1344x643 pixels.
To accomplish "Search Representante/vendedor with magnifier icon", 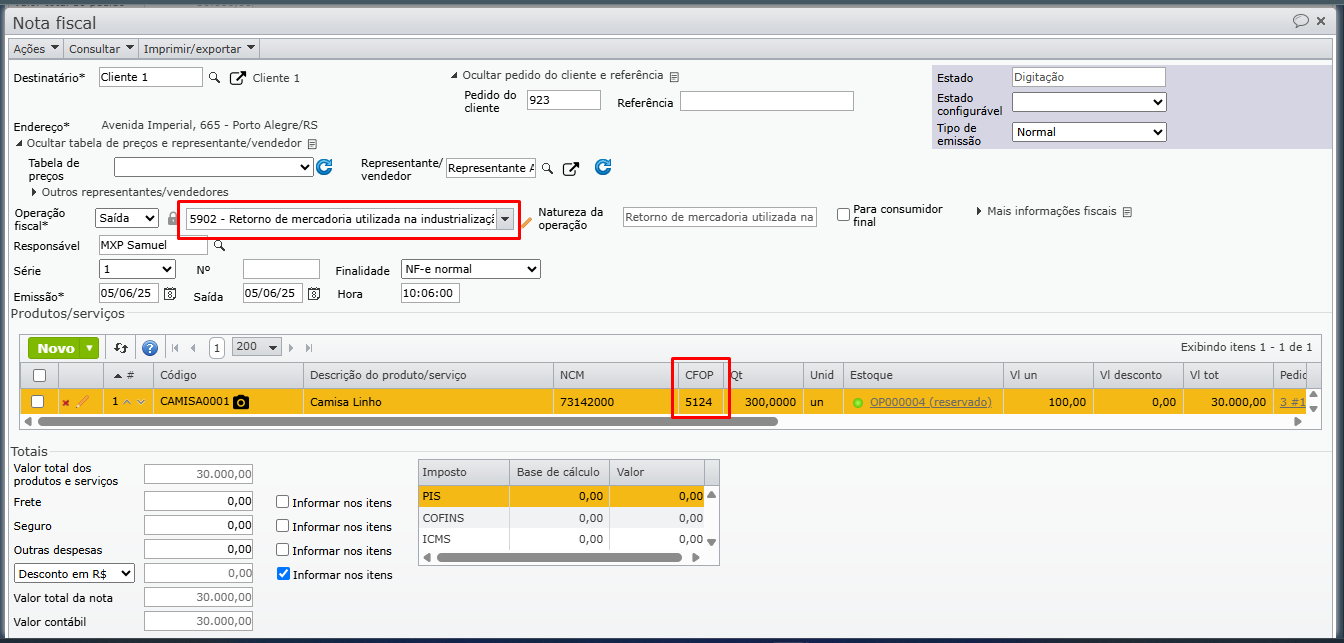I will coord(547,168).
